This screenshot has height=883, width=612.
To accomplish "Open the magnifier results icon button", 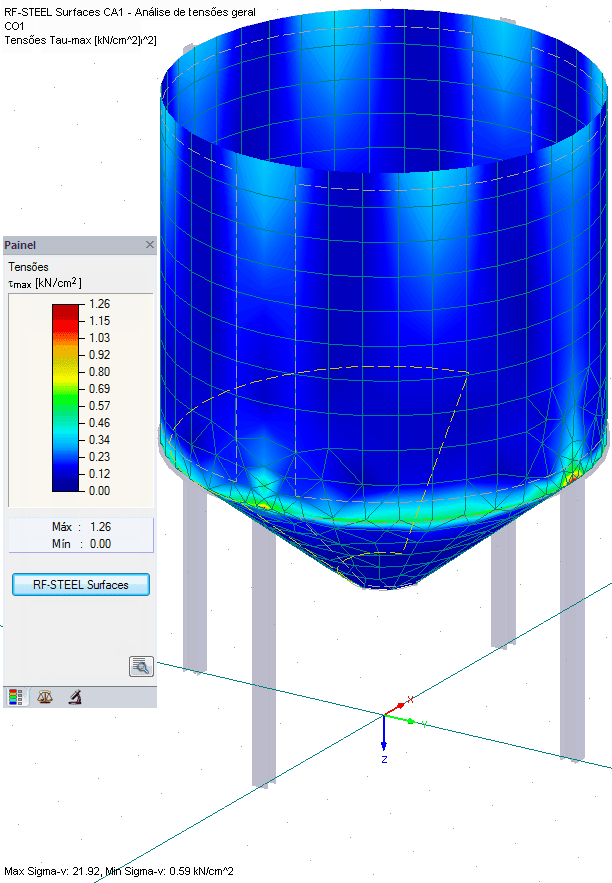I will click(141, 667).
